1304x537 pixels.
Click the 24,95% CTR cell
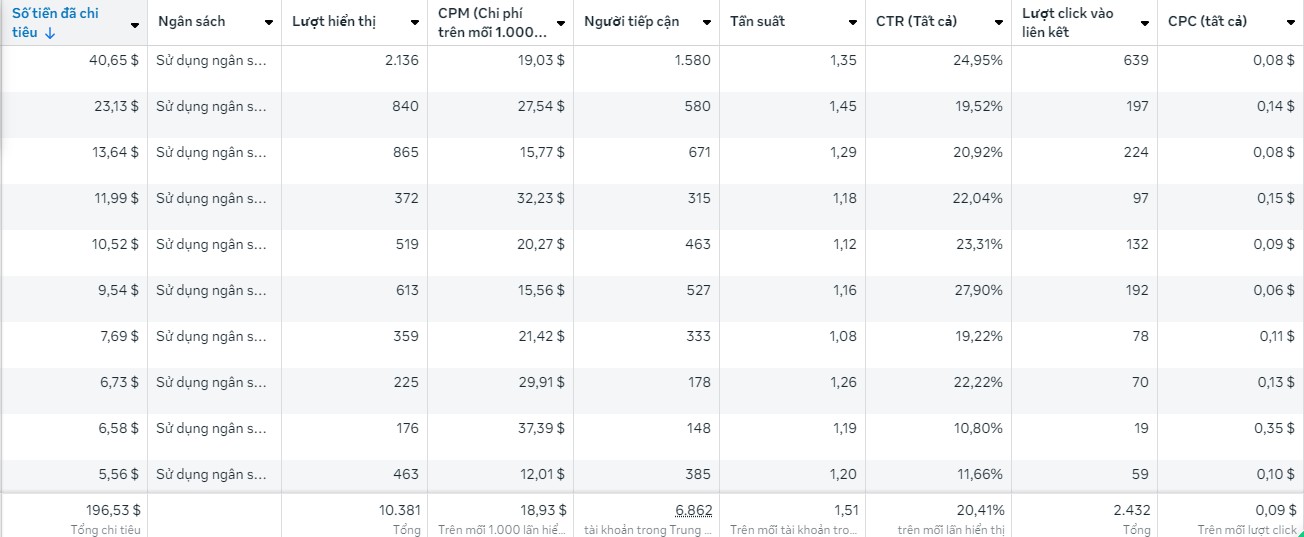(x=977, y=60)
